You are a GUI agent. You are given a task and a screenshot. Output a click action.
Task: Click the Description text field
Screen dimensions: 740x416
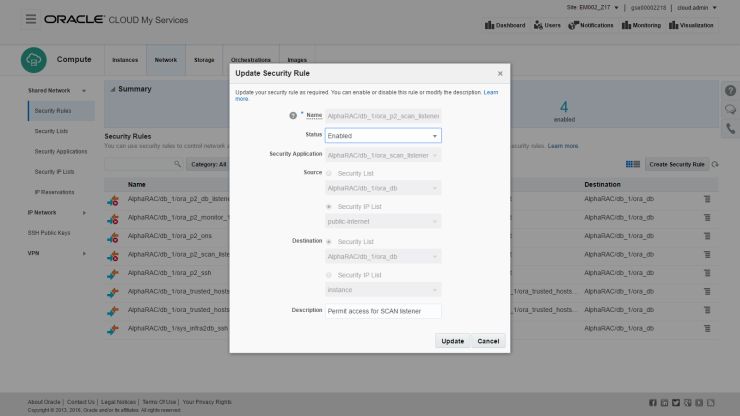[383, 311]
